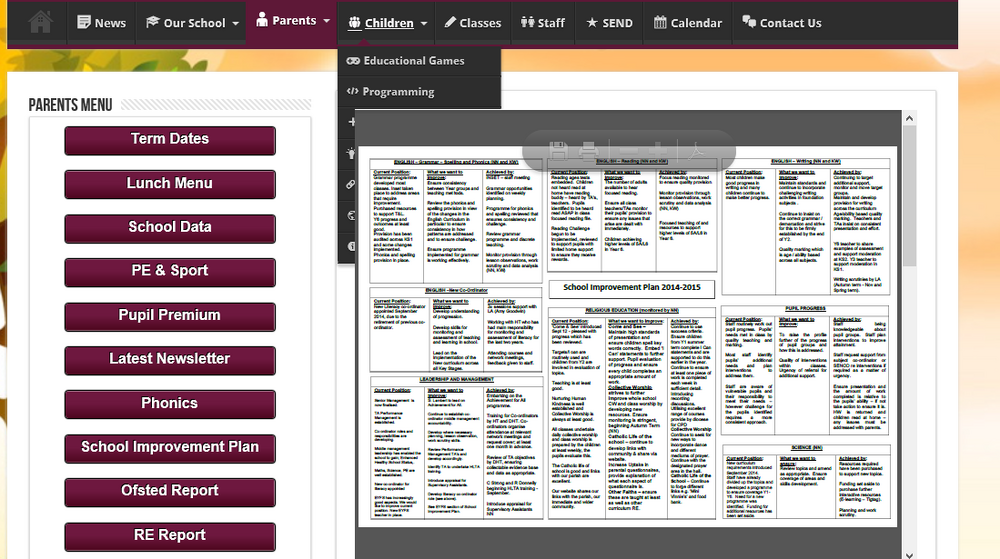
Task: Click the PDF scrollbar up arrow
Action: 909,118
